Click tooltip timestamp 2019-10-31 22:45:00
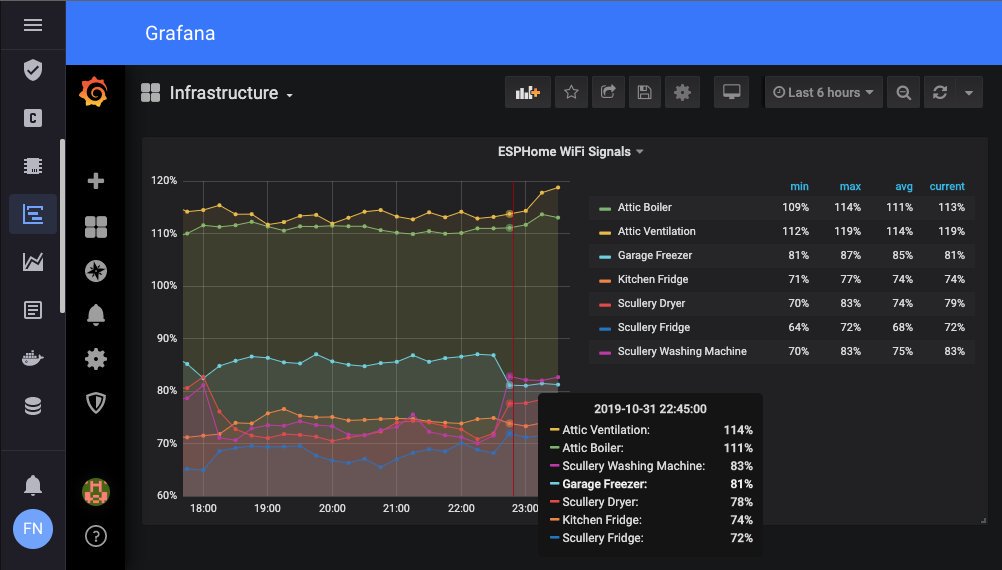This screenshot has width=1002, height=570. 651,409
